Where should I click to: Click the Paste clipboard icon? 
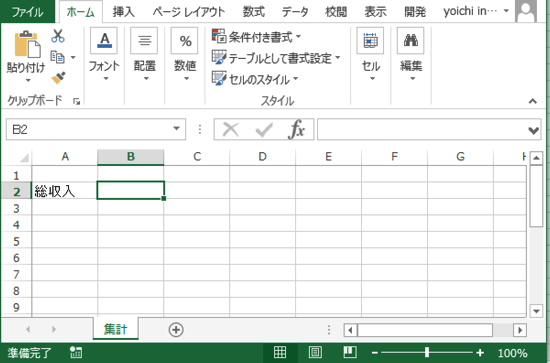tap(27, 44)
